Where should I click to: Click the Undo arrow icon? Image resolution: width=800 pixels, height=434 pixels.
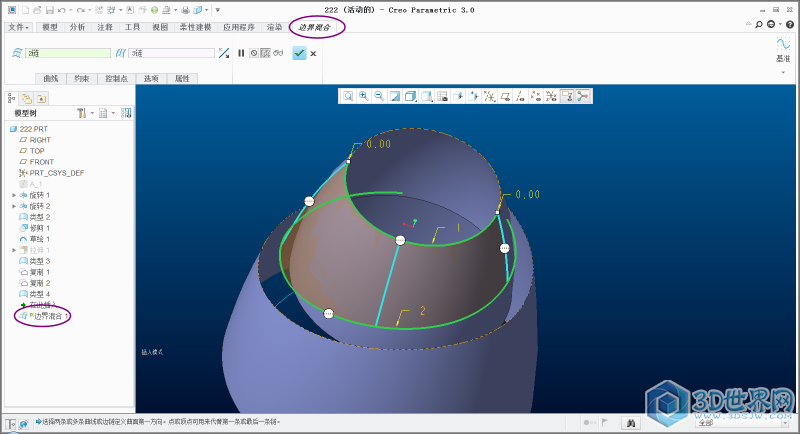click(62, 10)
